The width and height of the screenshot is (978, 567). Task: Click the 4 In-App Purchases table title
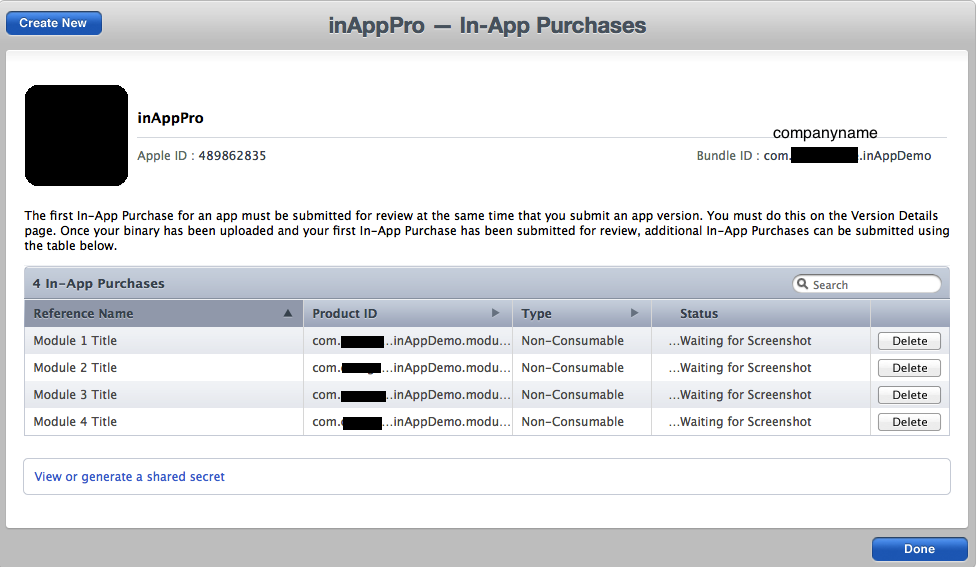(99, 283)
